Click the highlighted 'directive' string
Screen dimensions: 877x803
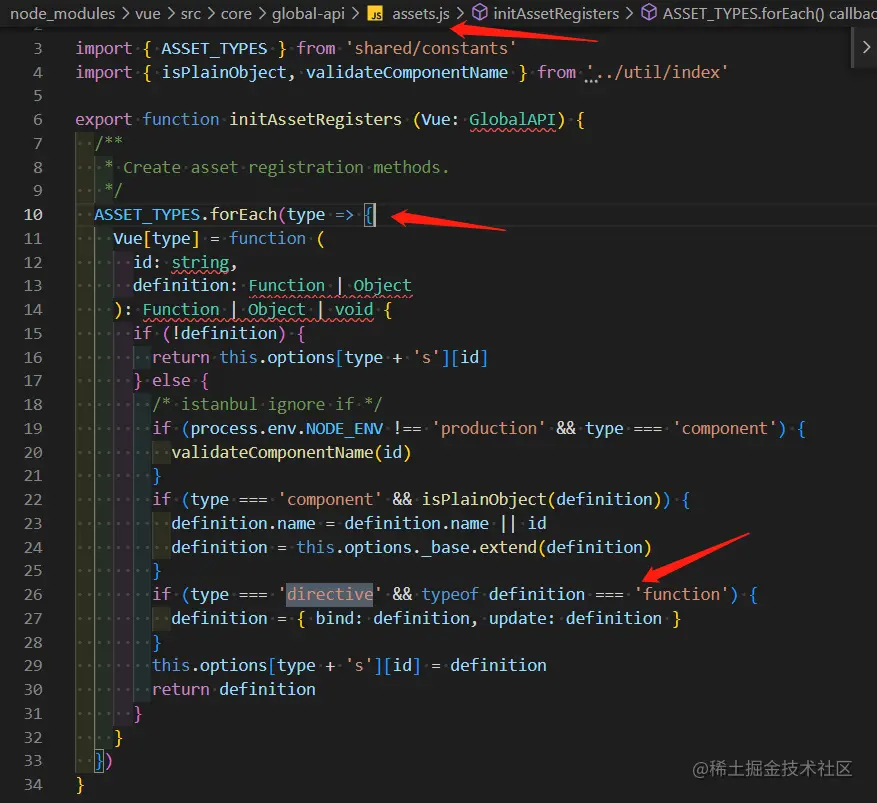(330, 594)
